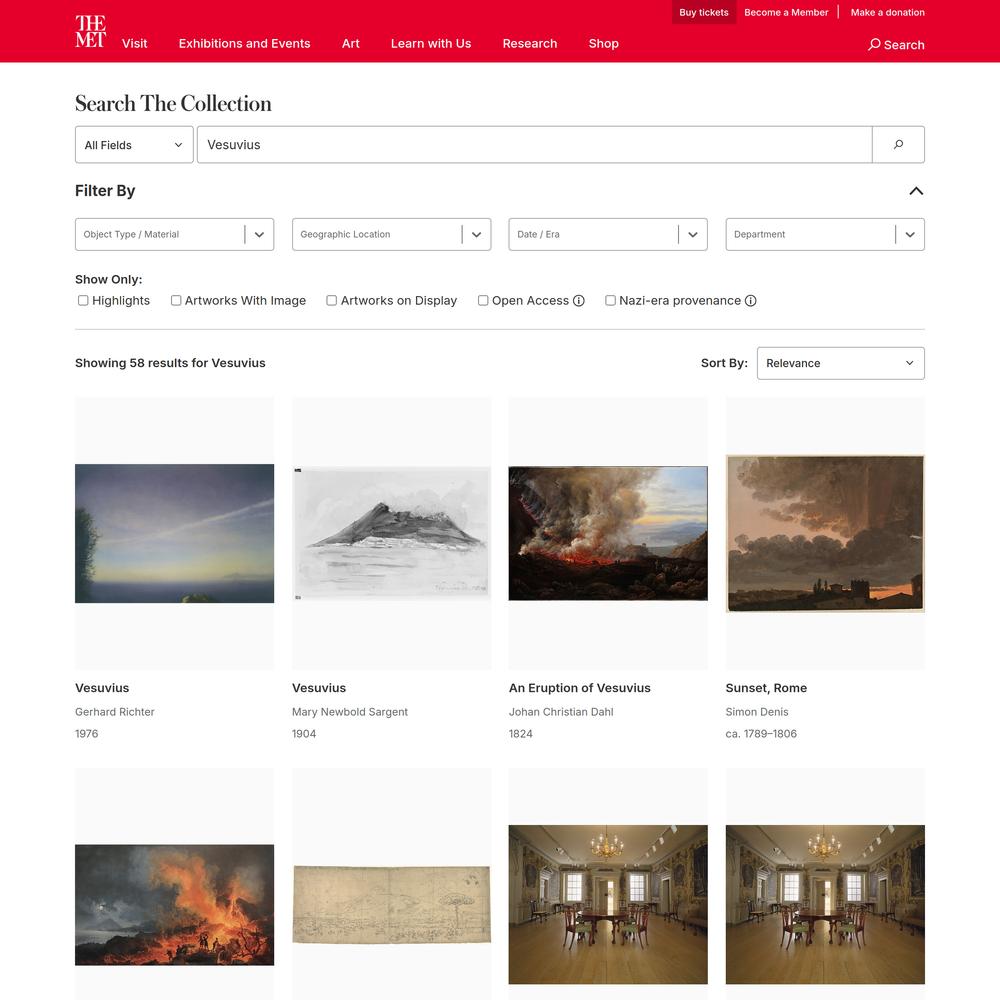Submit collection search with magnifier button
This screenshot has width=1000, height=1000.
898,145
